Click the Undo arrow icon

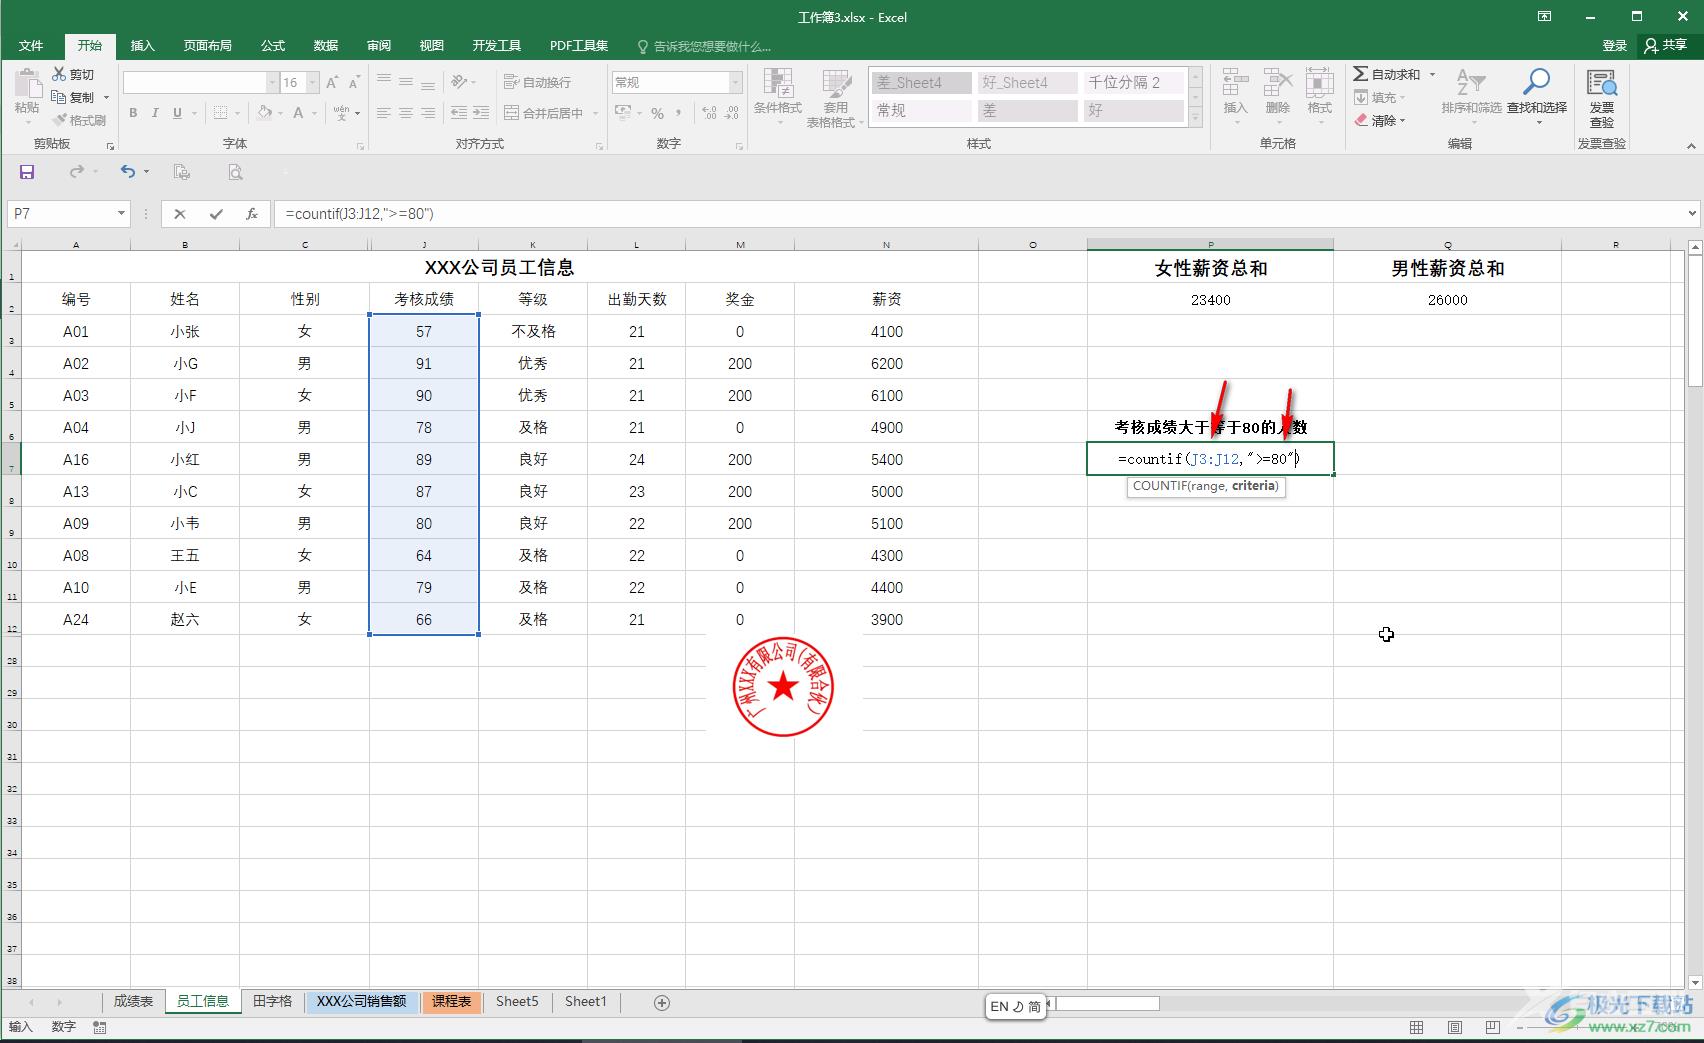128,172
